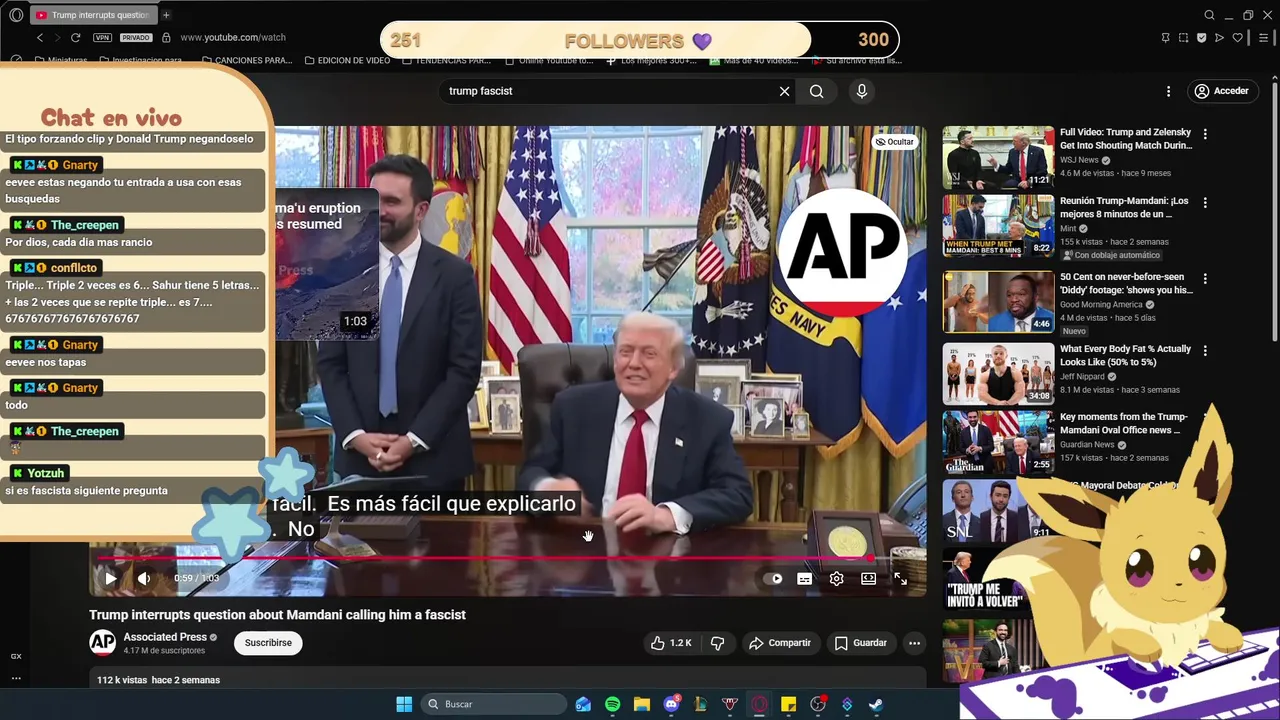Viewport: 1280px width, 720px height.
Task: Go back with the browser back arrow
Action: [40, 37]
